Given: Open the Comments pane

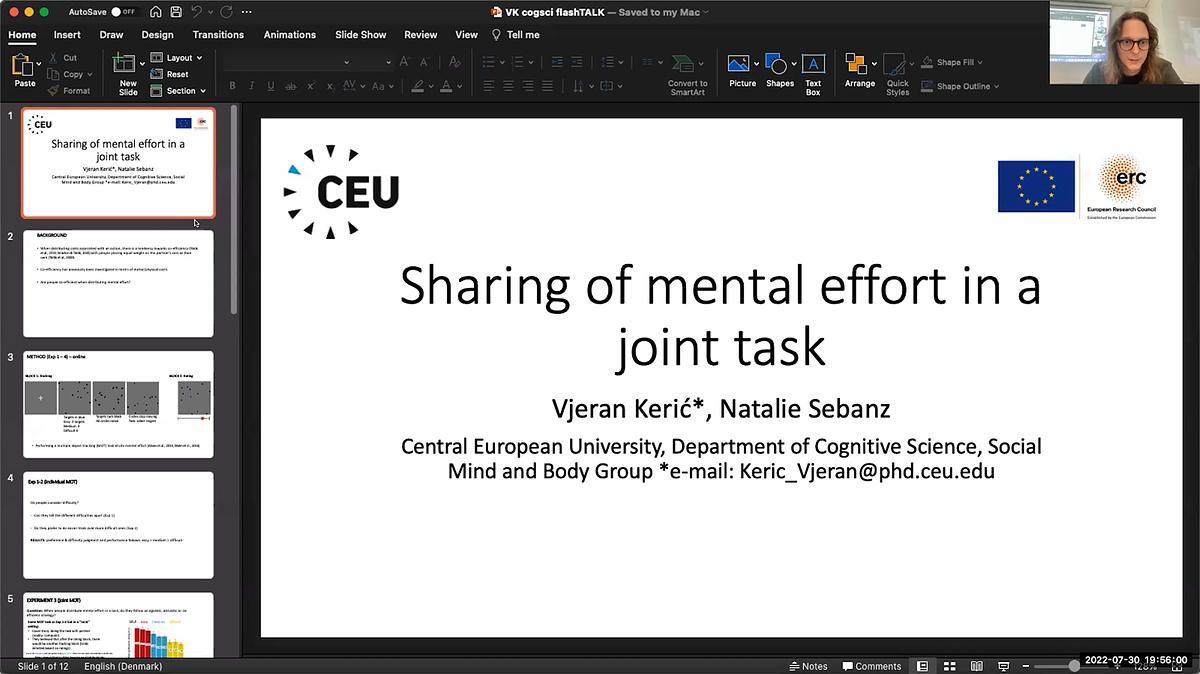Looking at the screenshot, I should pyautogui.click(x=871, y=666).
